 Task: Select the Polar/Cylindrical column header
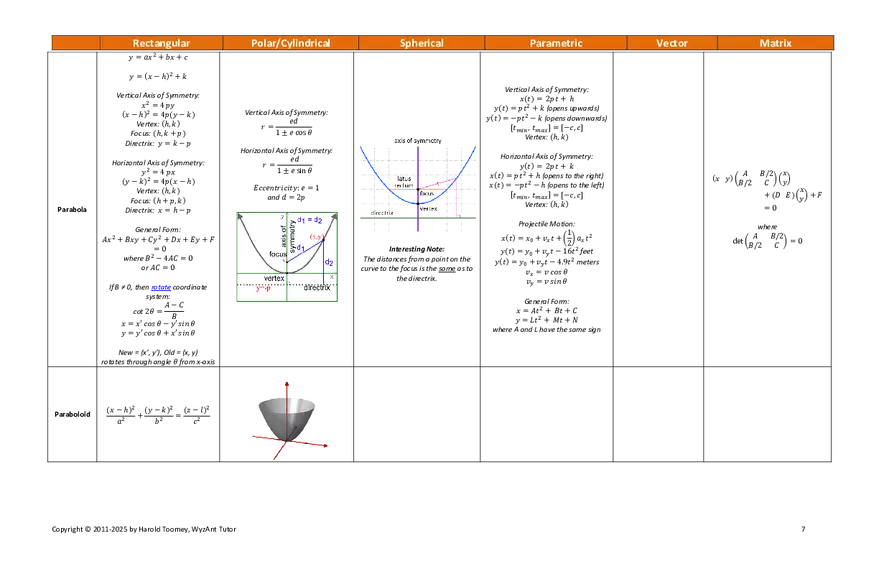pos(290,43)
